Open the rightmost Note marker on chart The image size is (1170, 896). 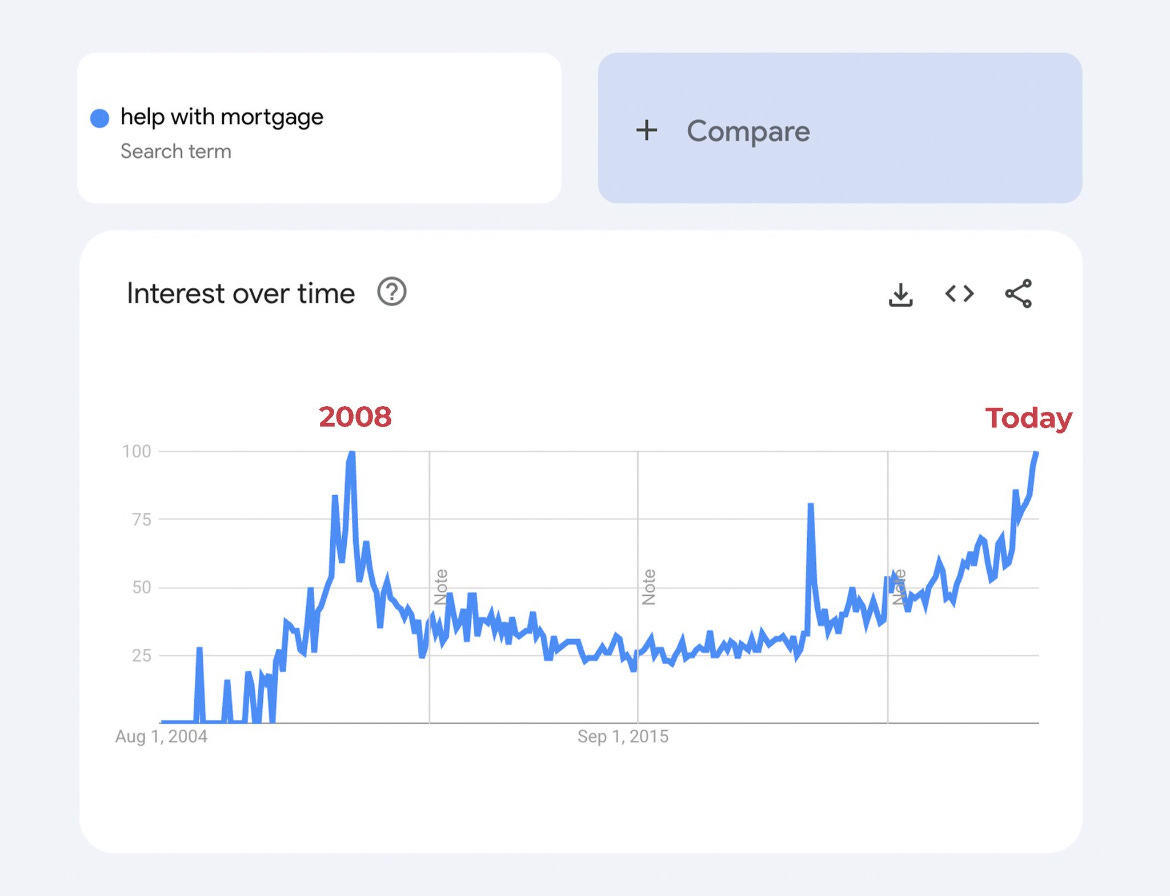click(x=899, y=587)
